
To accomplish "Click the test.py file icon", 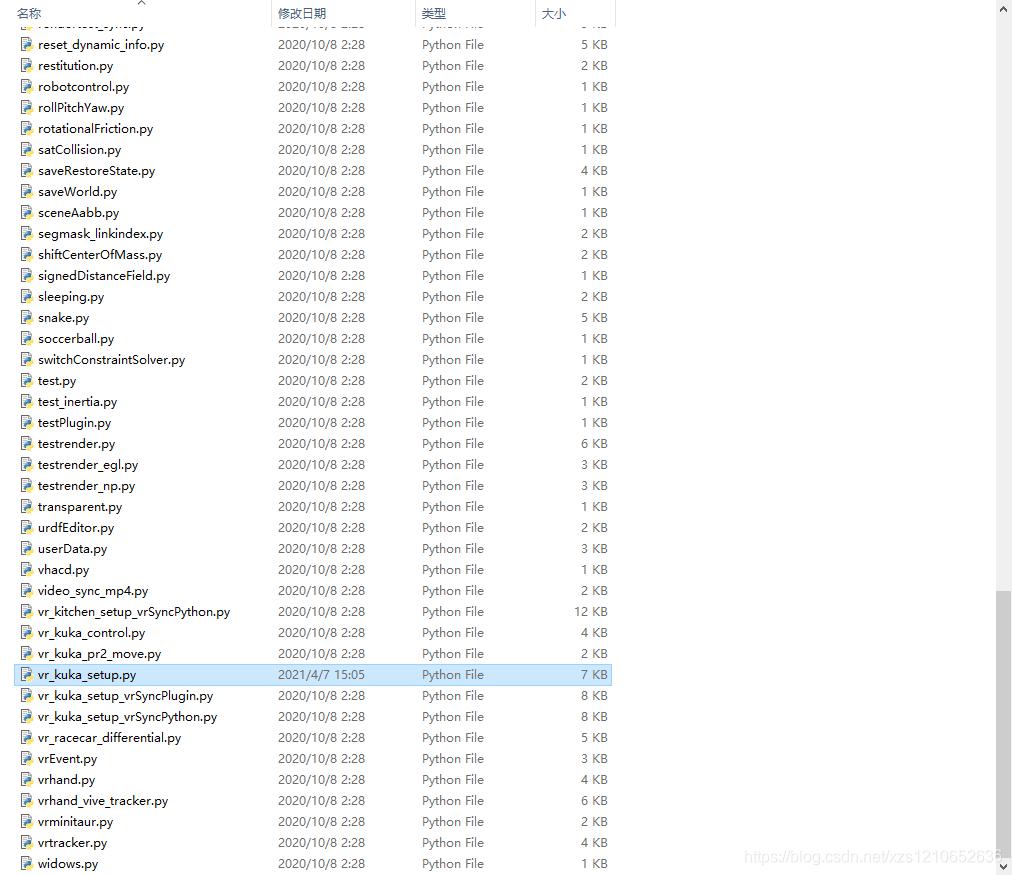I will 26,380.
